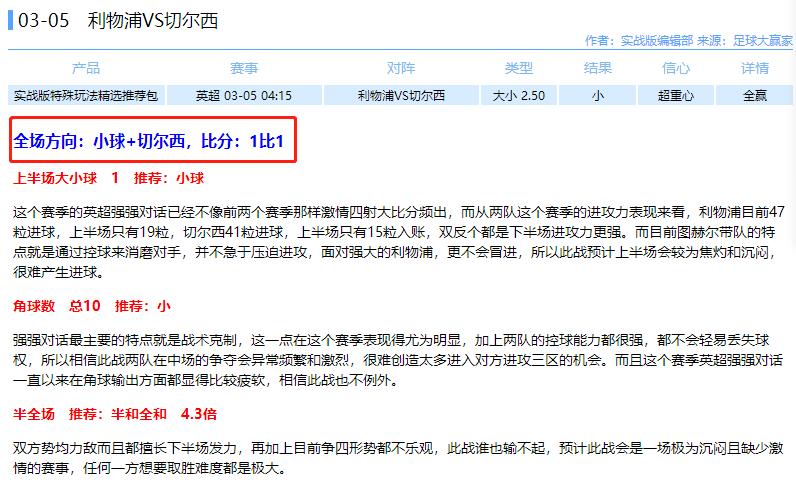Image resolution: width=796 pixels, height=482 pixels.
Task: Select the cell 英超 03-05 04:15
Action: [244, 95]
